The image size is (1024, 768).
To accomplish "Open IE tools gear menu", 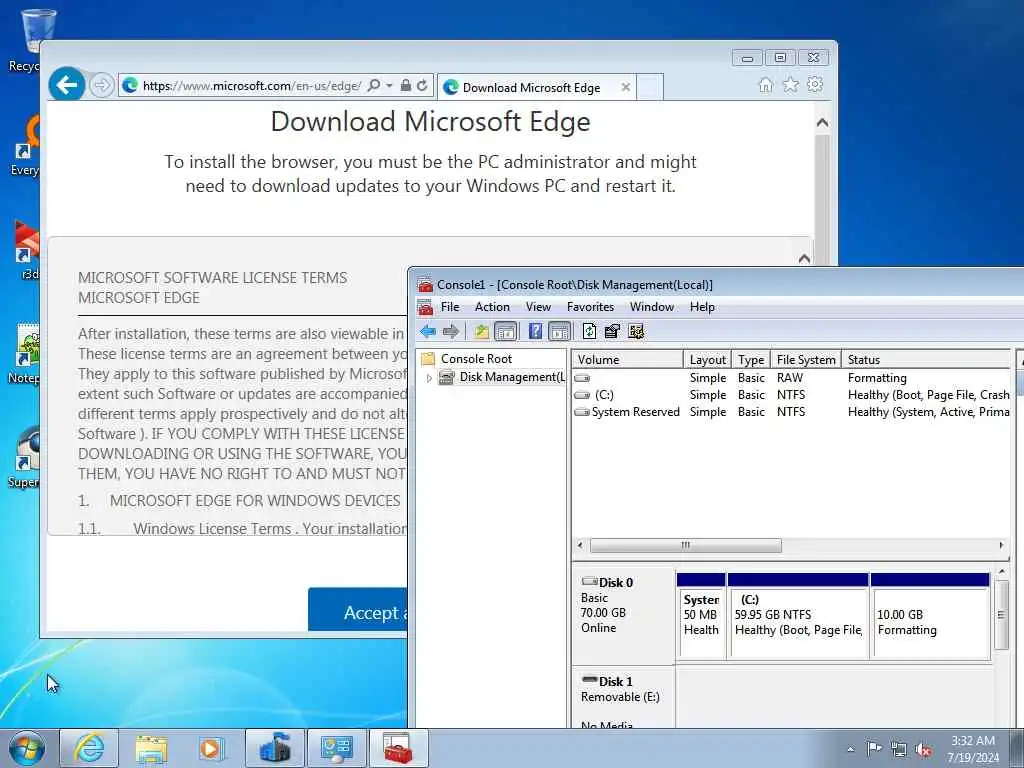I will pos(815,84).
